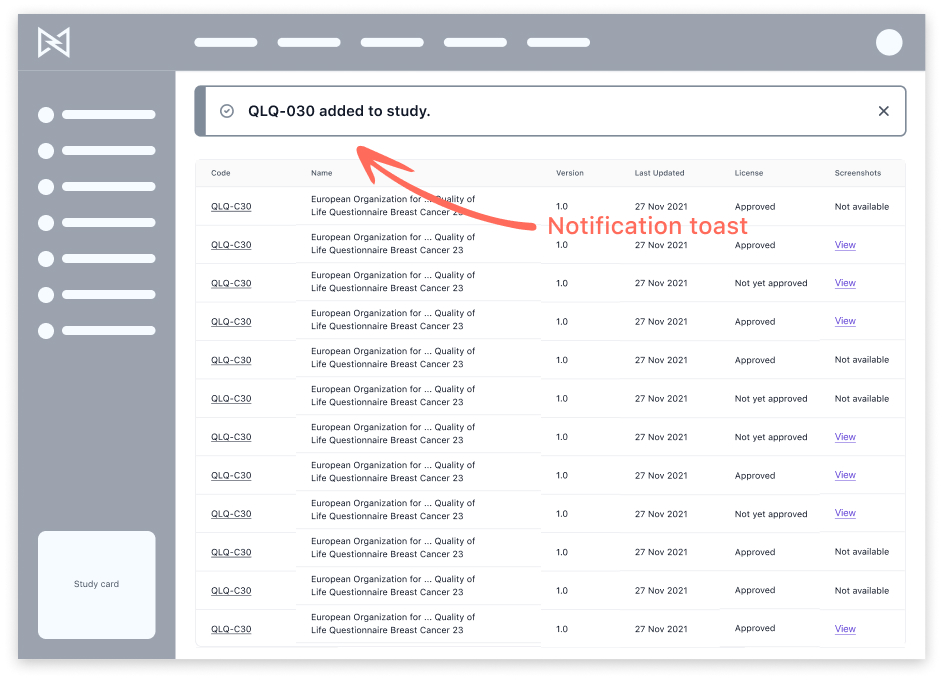Click the Version column header
The height and width of the screenshot is (680, 943).
[x=570, y=173]
